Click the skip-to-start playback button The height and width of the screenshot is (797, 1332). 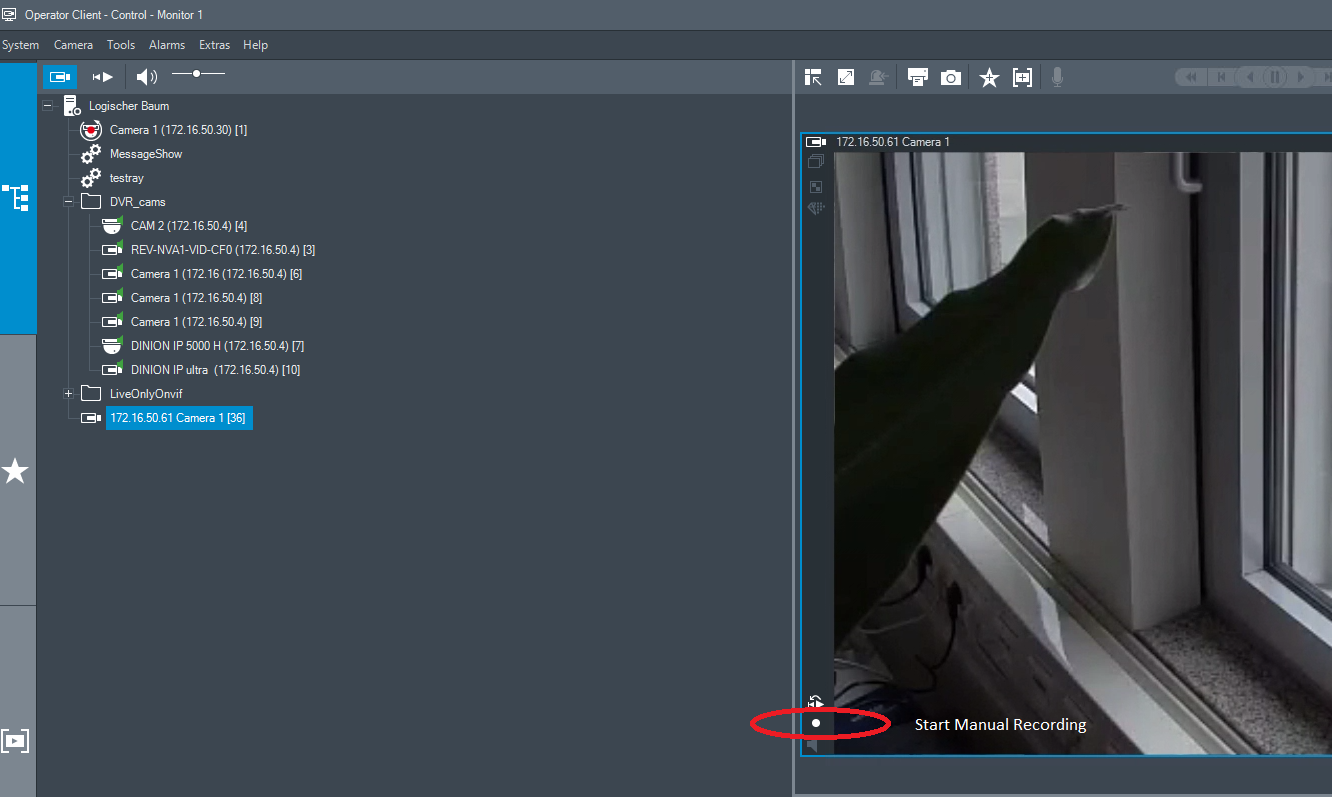click(x=1221, y=77)
